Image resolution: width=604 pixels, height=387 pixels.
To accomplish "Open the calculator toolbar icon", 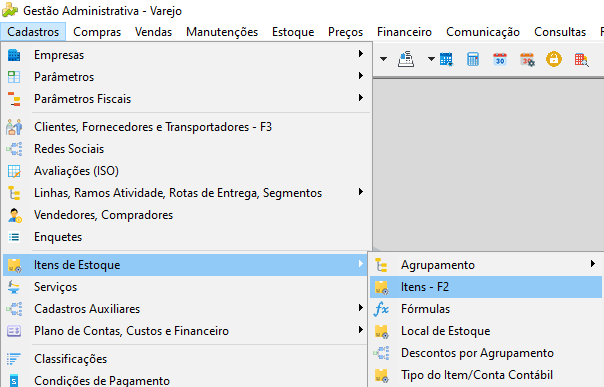I will coord(473,60).
